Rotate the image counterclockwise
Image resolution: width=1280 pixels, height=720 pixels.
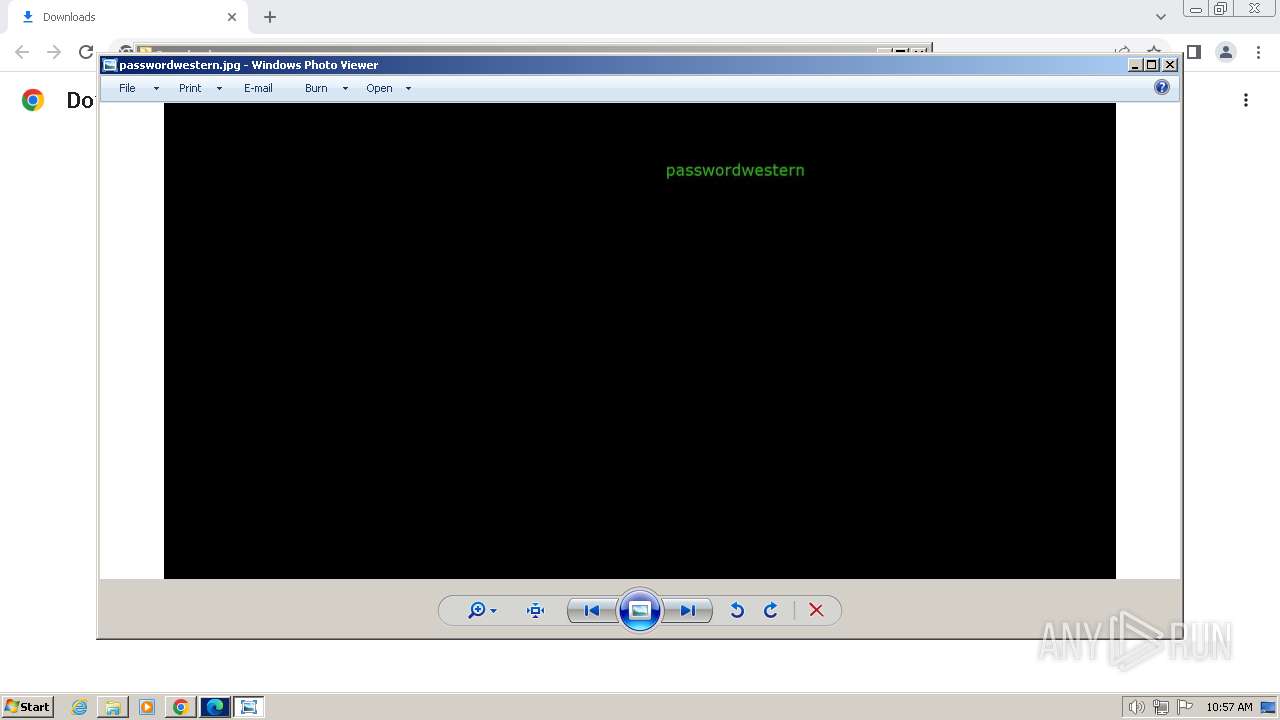(737, 610)
